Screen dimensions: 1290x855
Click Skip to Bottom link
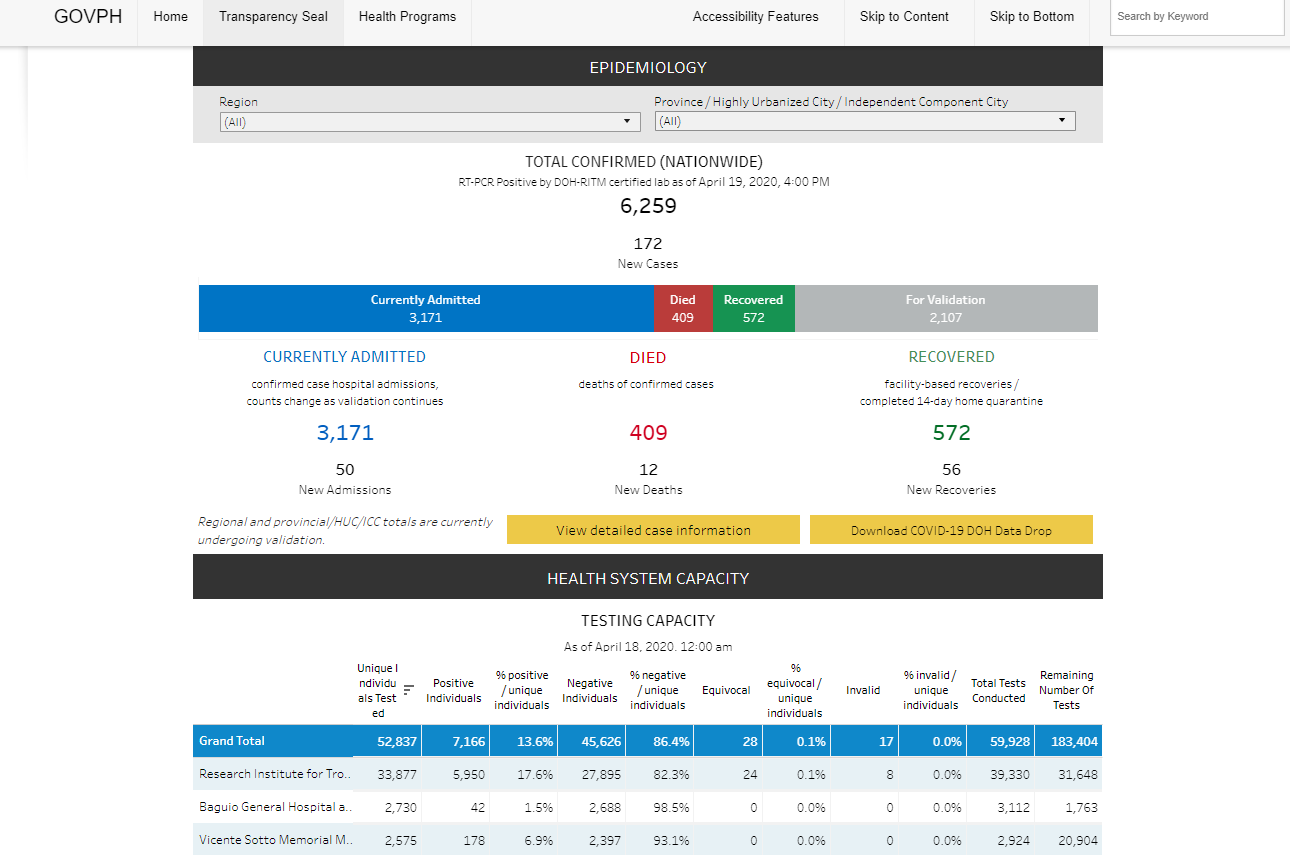pyautogui.click(x=1032, y=17)
